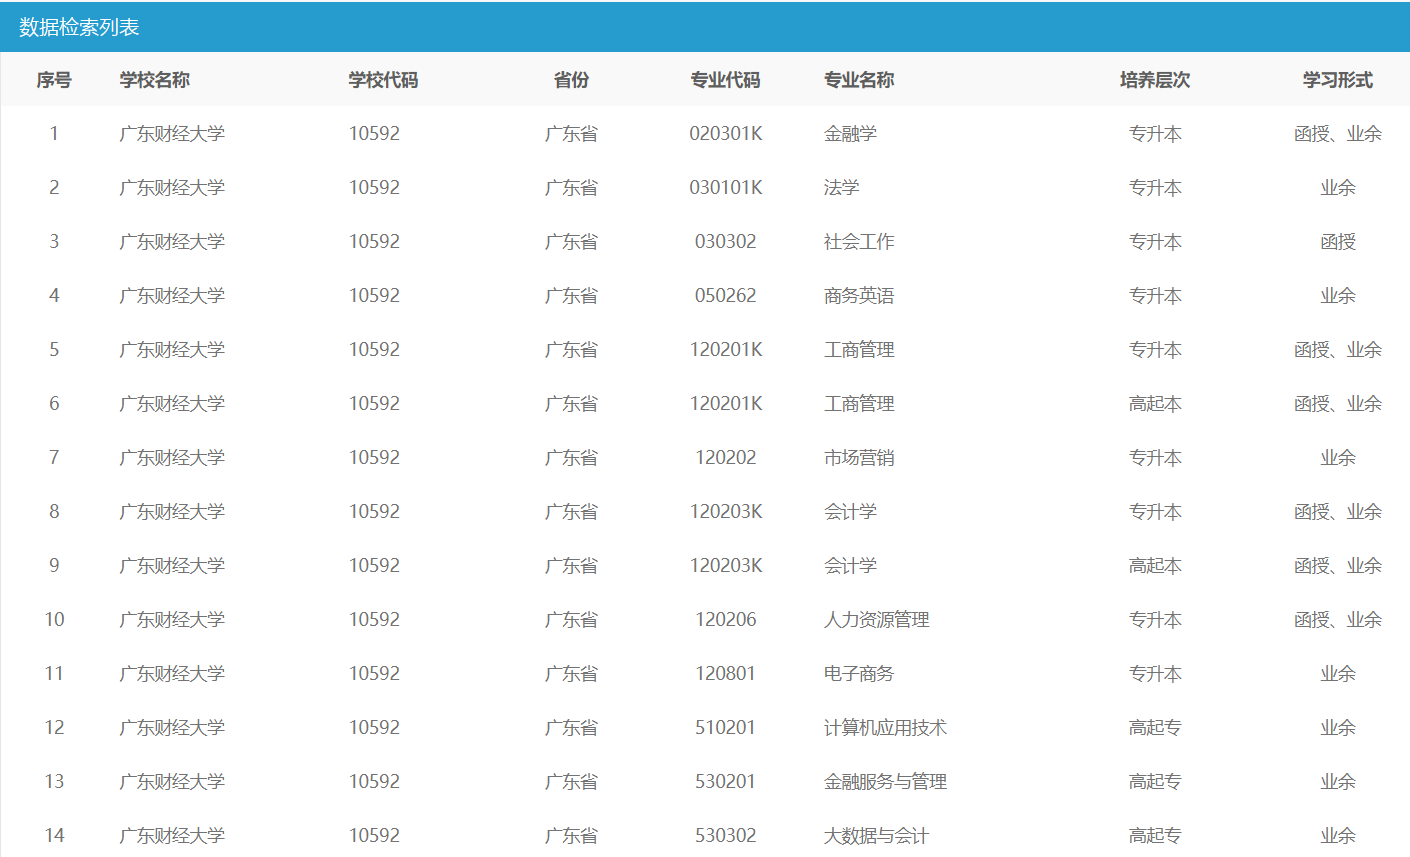Click 广东财经大学 in row 7
Viewport: 1410px width, 857px height.
(172, 458)
